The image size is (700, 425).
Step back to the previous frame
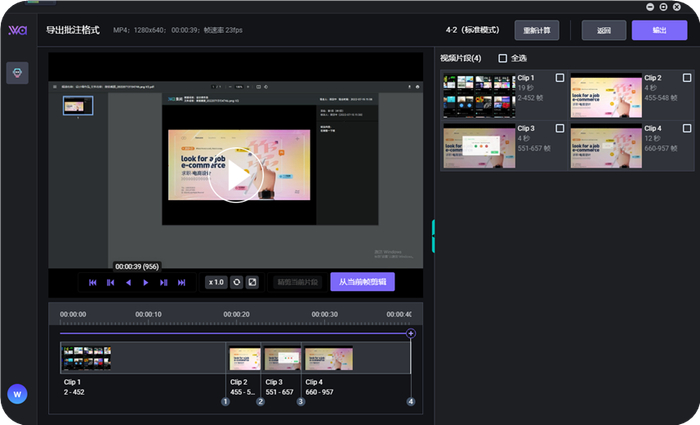[x=111, y=282]
